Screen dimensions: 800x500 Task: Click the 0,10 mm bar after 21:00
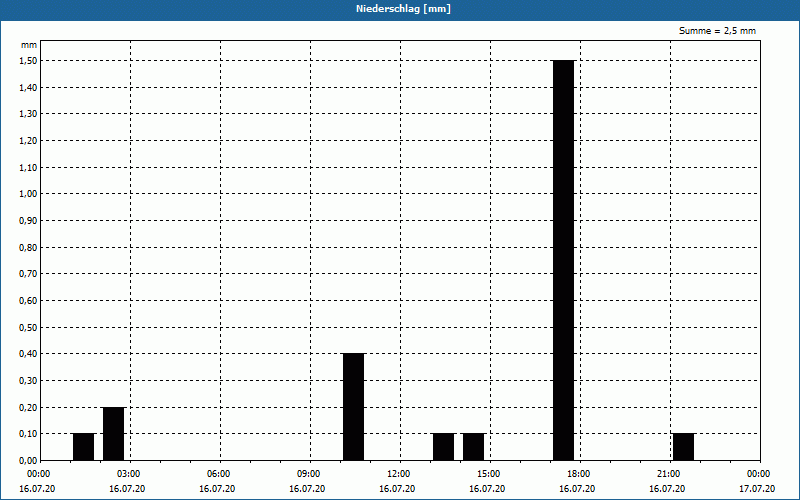point(684,447)
